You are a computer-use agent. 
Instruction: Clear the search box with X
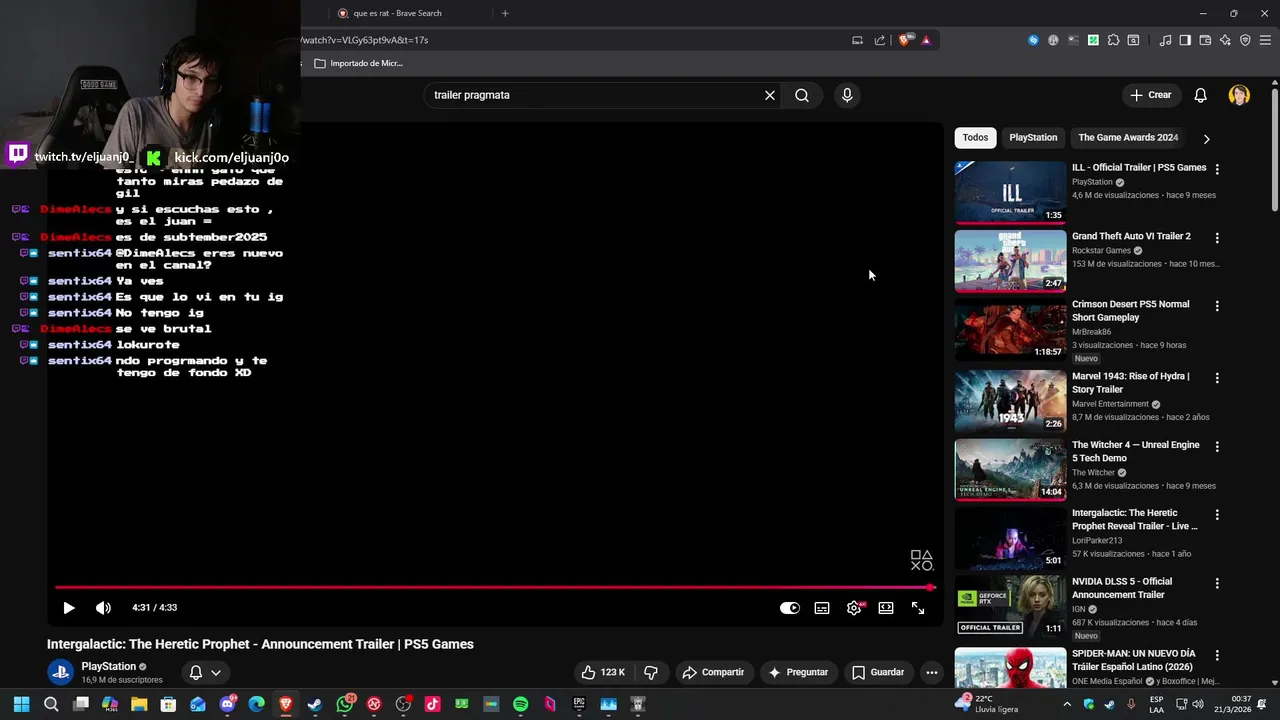[x=770, y=95]
